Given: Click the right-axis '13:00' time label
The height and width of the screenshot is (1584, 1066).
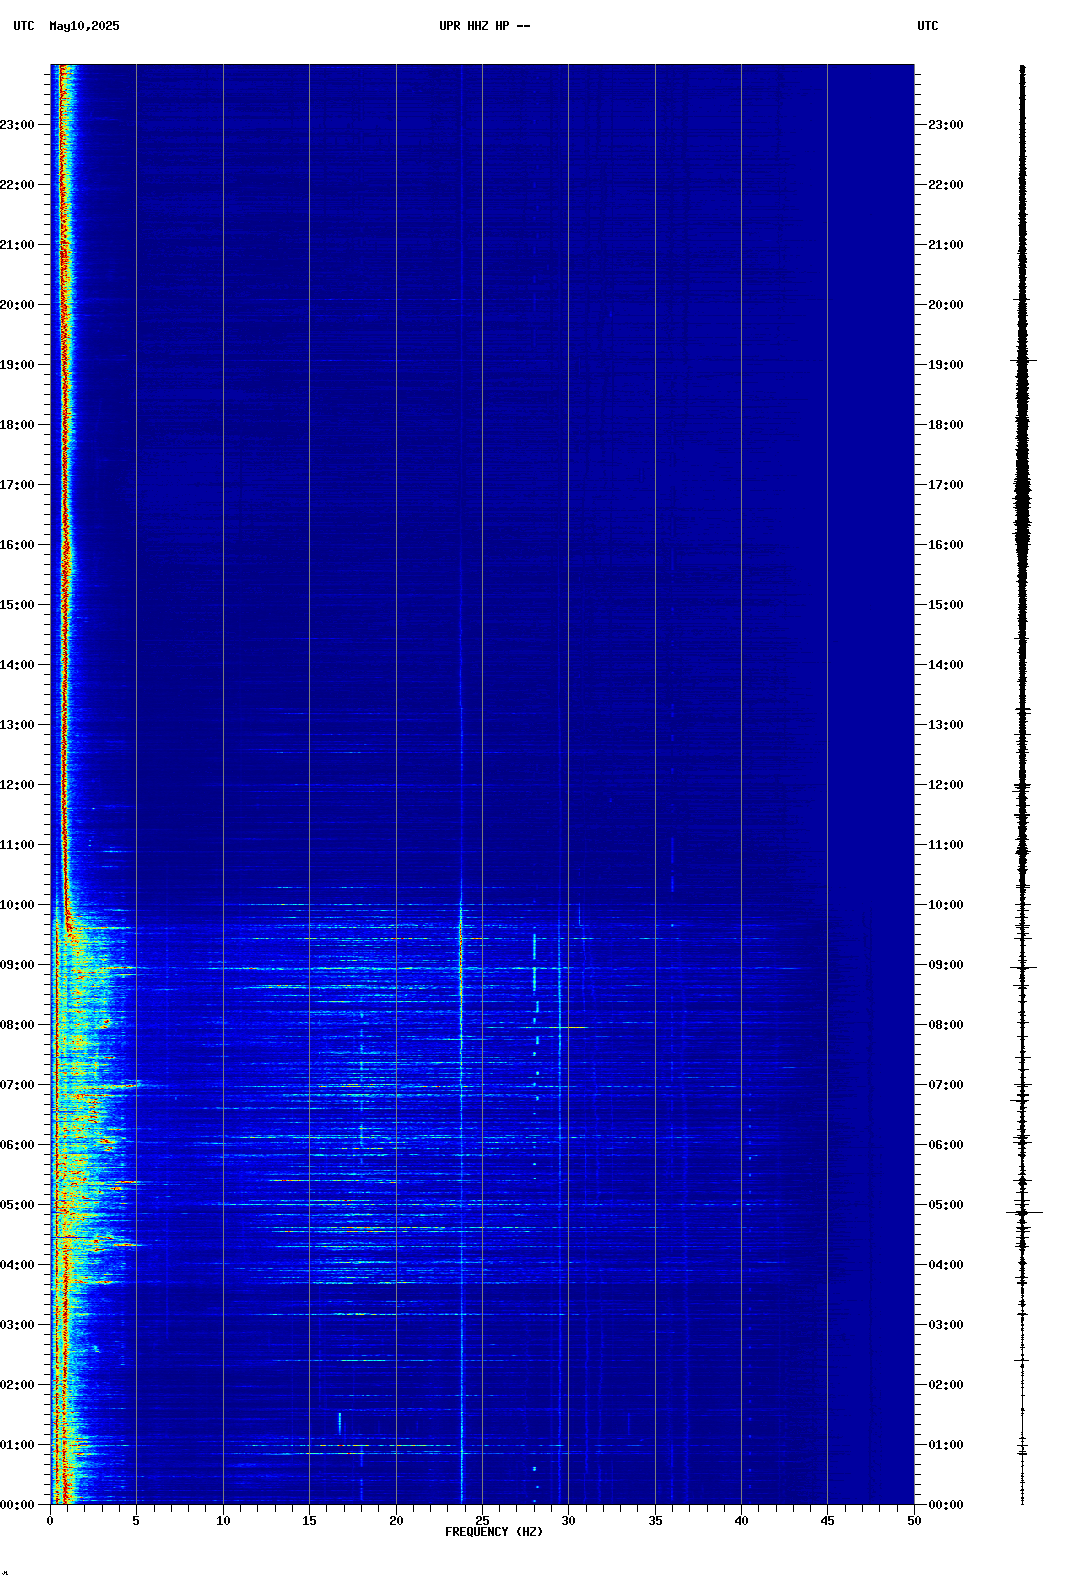Looking at the screenshot, I should click(946, 725).
